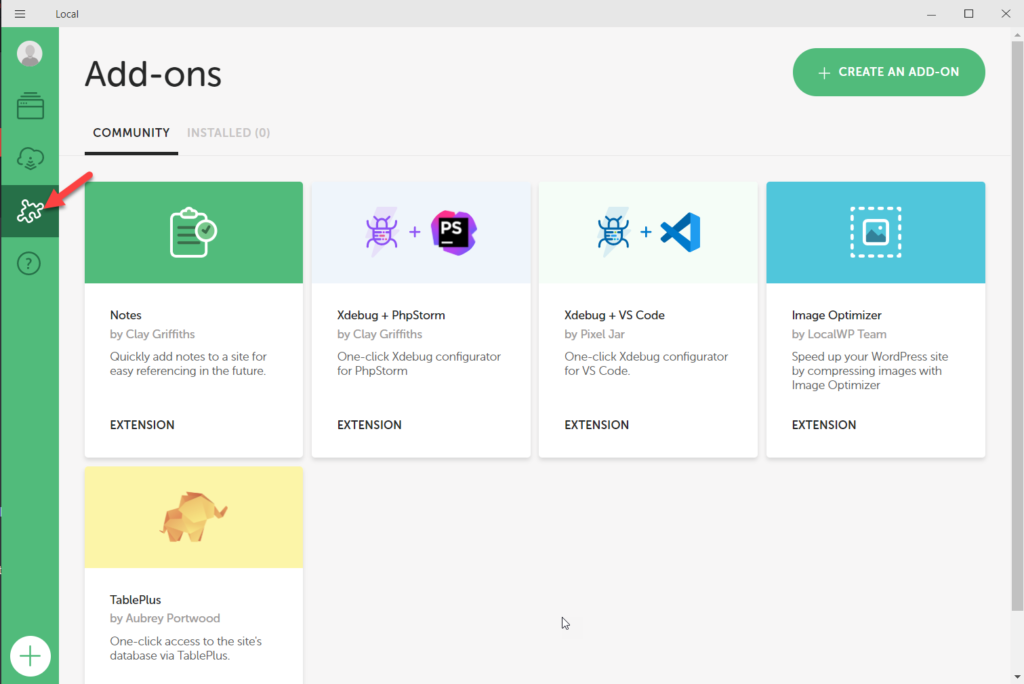Screen dimensions: 1024x684
Task: Open the hamburger menu in title bar
Action: (20, 14)
